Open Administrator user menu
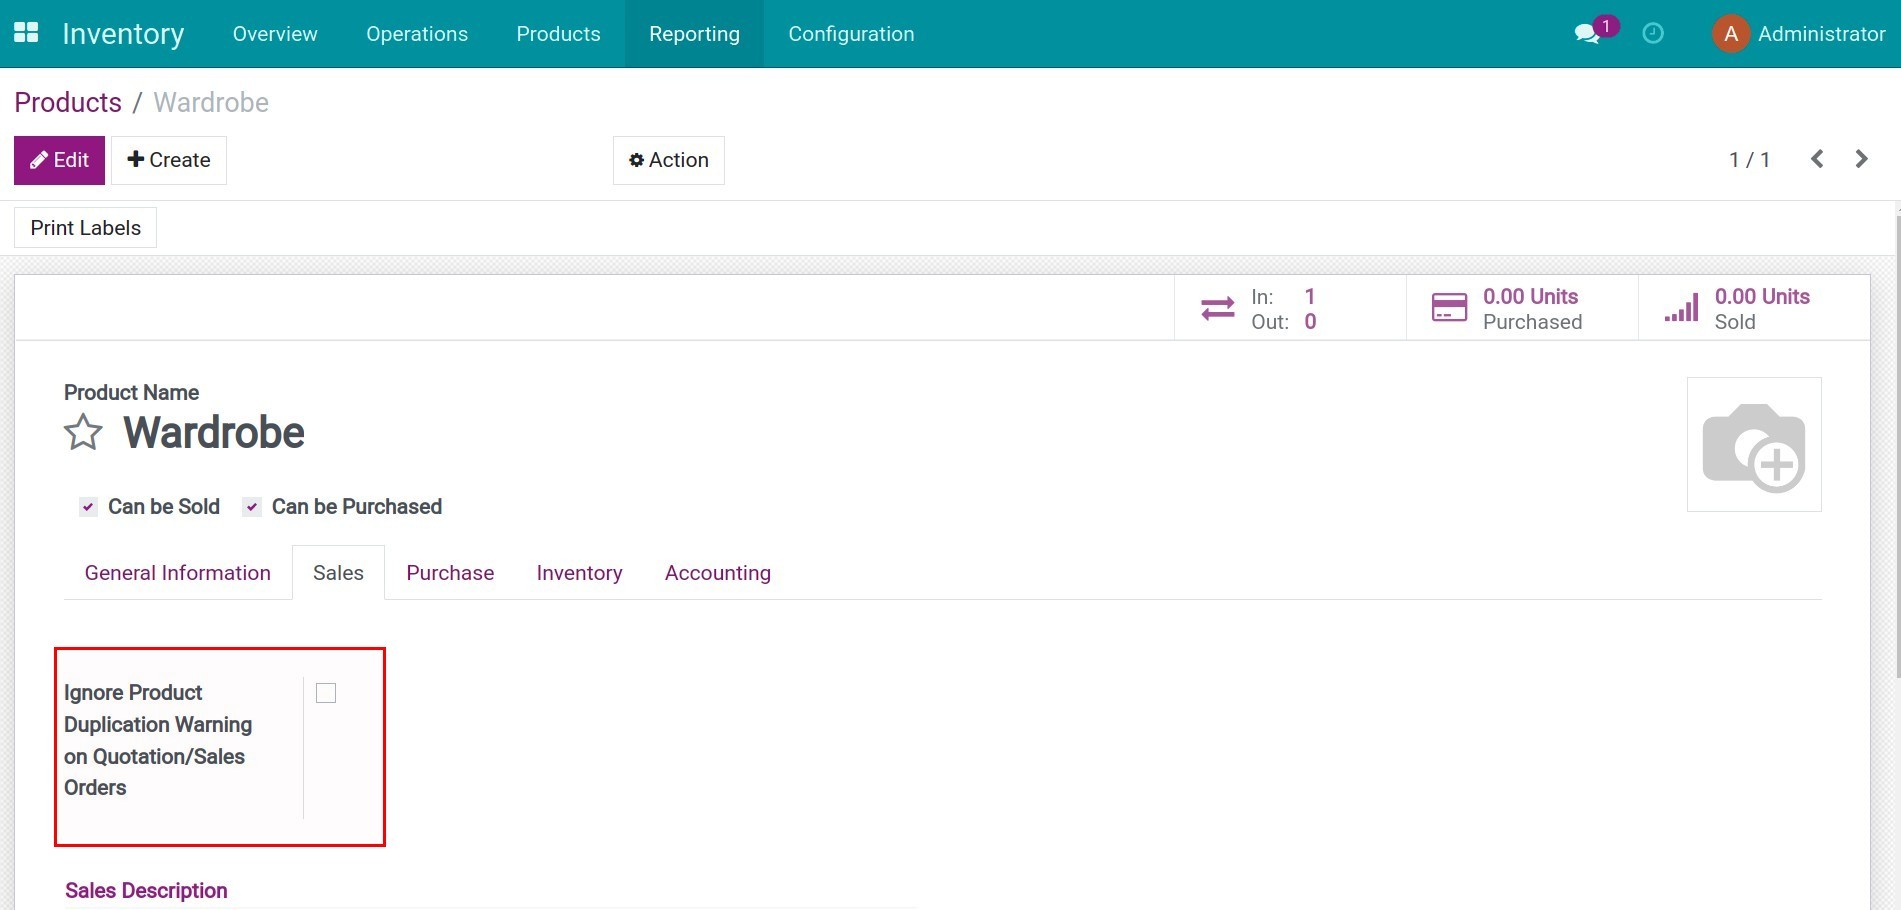This screenshot has width=1901, height=910. click(1799, 34)
